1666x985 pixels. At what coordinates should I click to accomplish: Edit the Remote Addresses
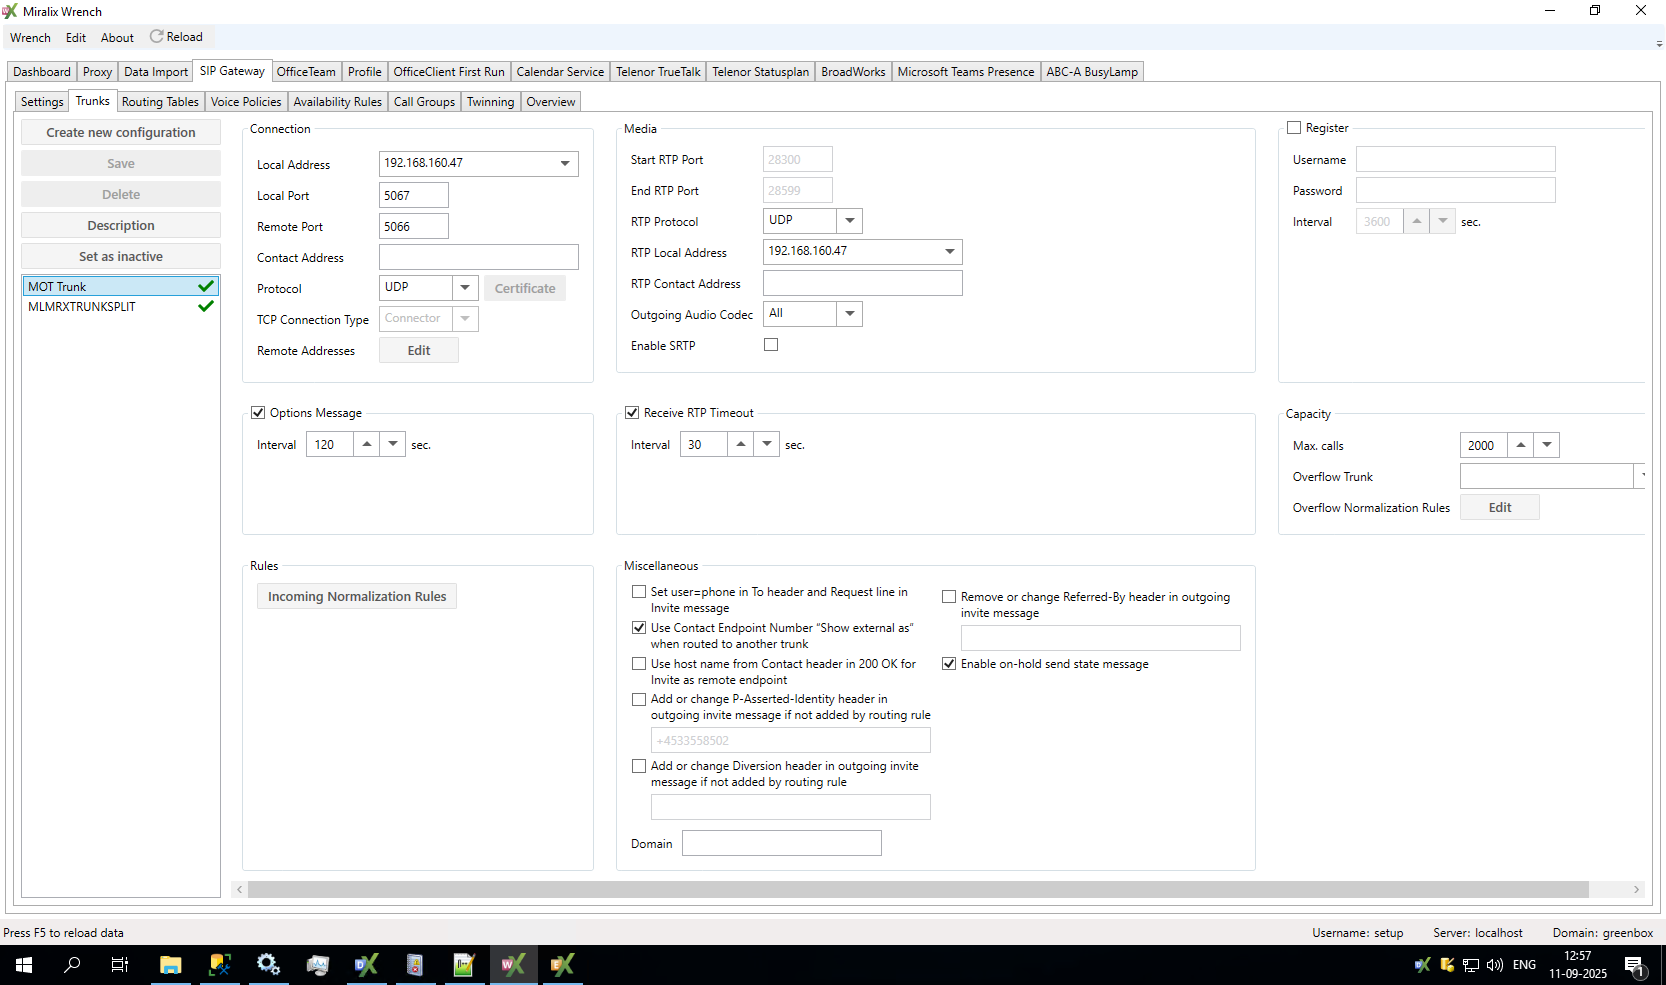pyautogui.click(x=419, y=350)
